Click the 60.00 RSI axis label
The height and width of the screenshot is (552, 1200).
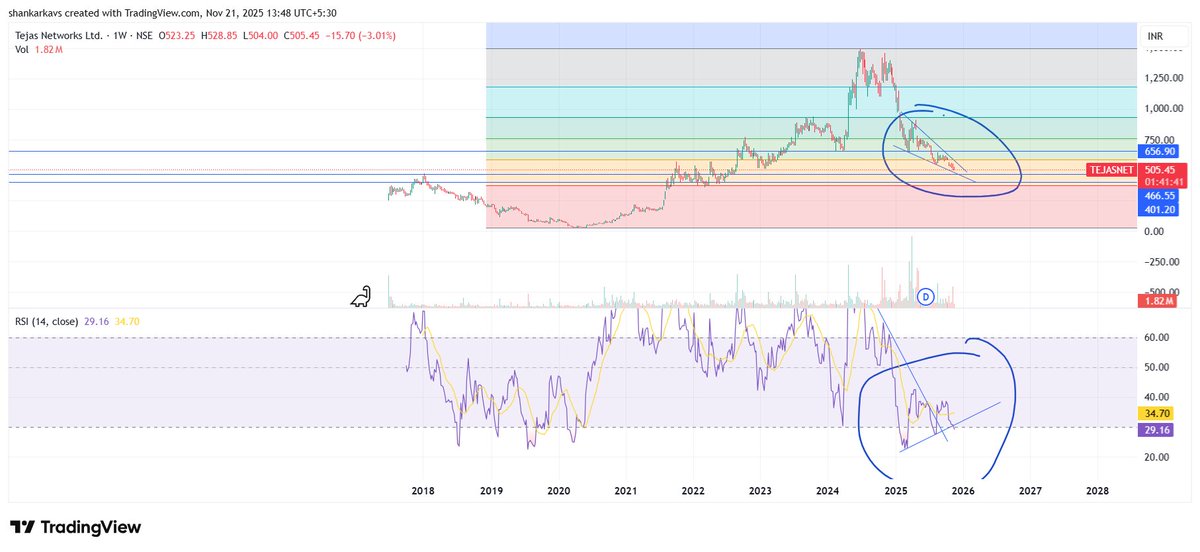(1157, 338)
